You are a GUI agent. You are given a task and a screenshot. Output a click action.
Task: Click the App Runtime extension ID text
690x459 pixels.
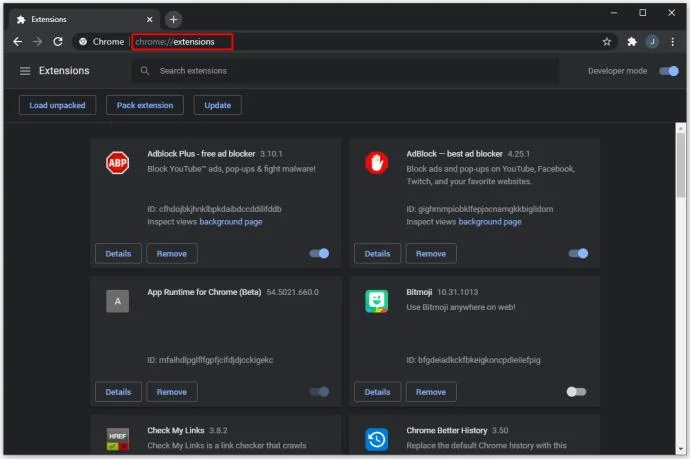(210, 360)
